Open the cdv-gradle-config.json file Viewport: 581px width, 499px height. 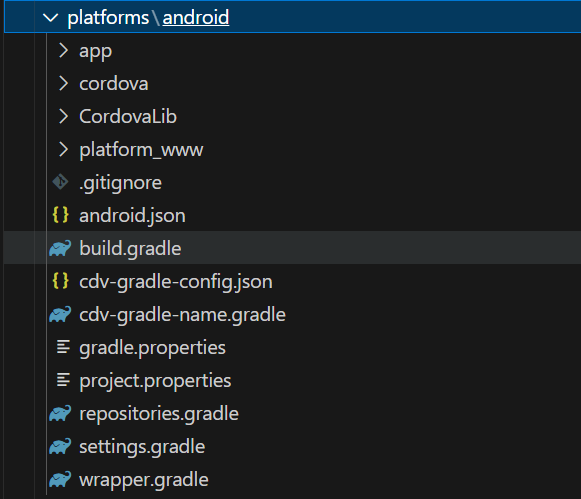[176, 282]
